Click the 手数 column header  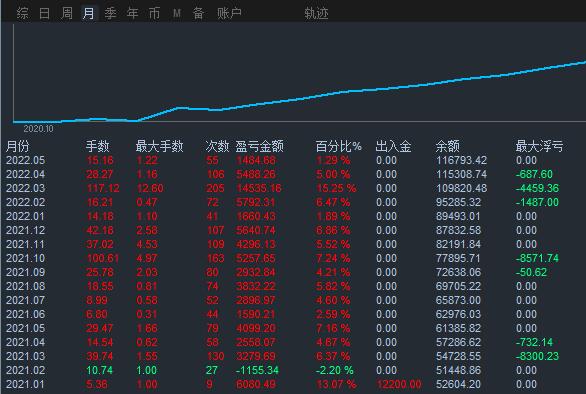pos(97,146)
